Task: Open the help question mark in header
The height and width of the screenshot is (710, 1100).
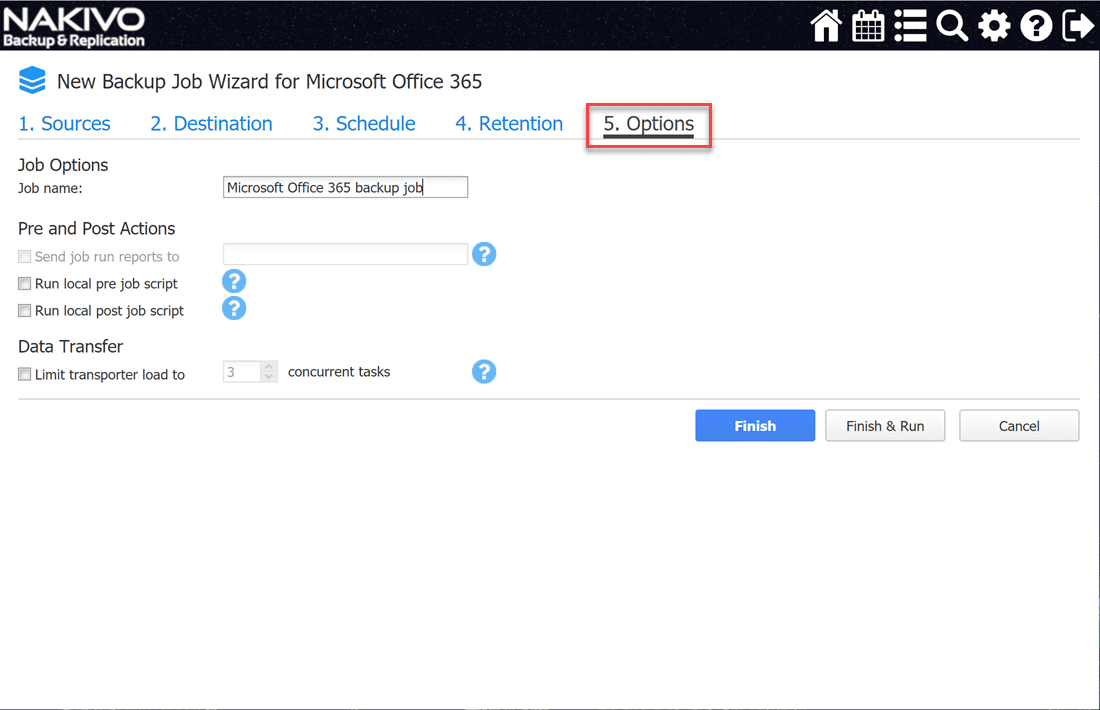Action: click(1036, 26)
